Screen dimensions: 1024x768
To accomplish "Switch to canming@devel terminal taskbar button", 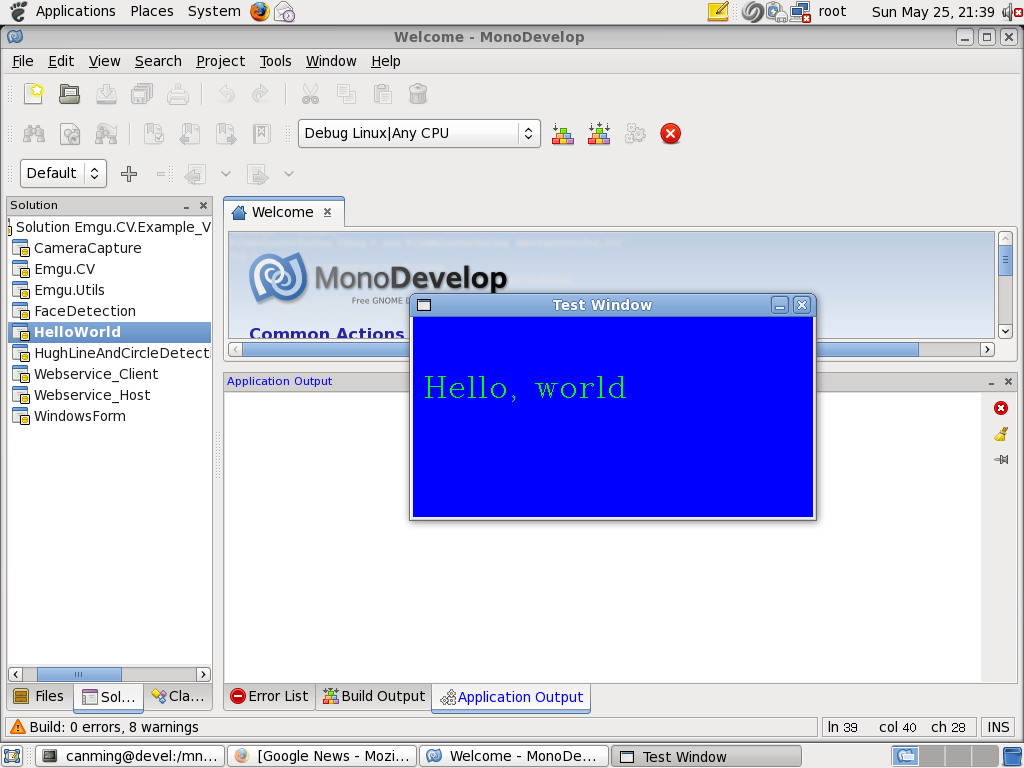I will point(129,756).
